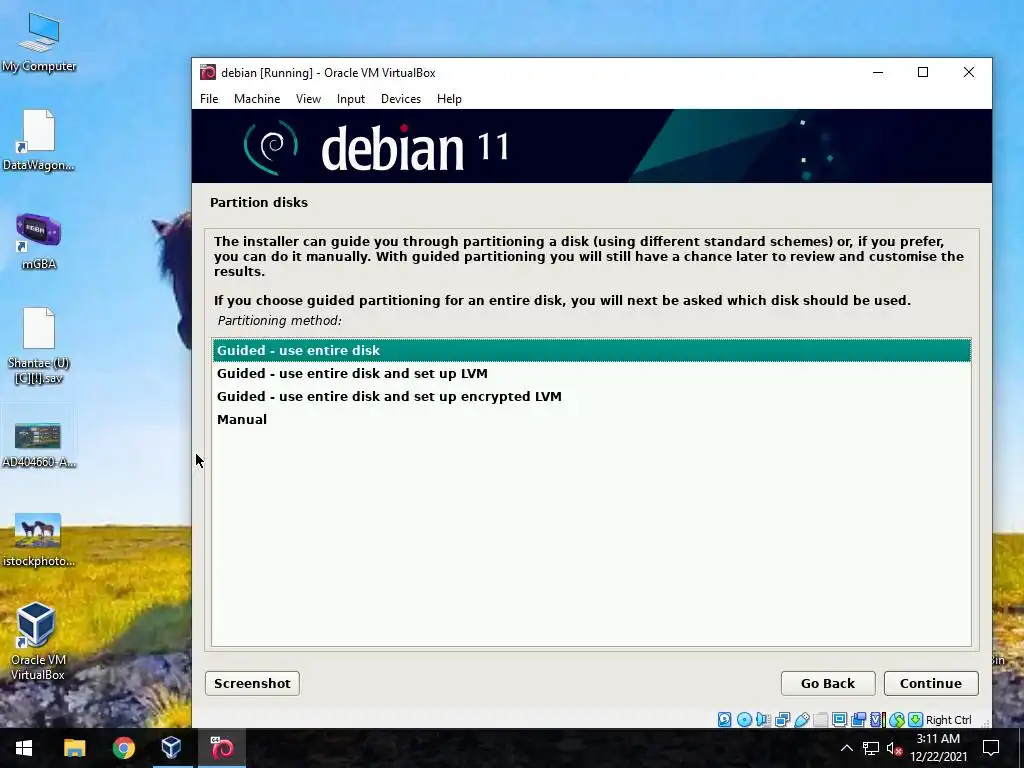Open the notification center icon
The image size is (1024, 768).
point(991,748)
